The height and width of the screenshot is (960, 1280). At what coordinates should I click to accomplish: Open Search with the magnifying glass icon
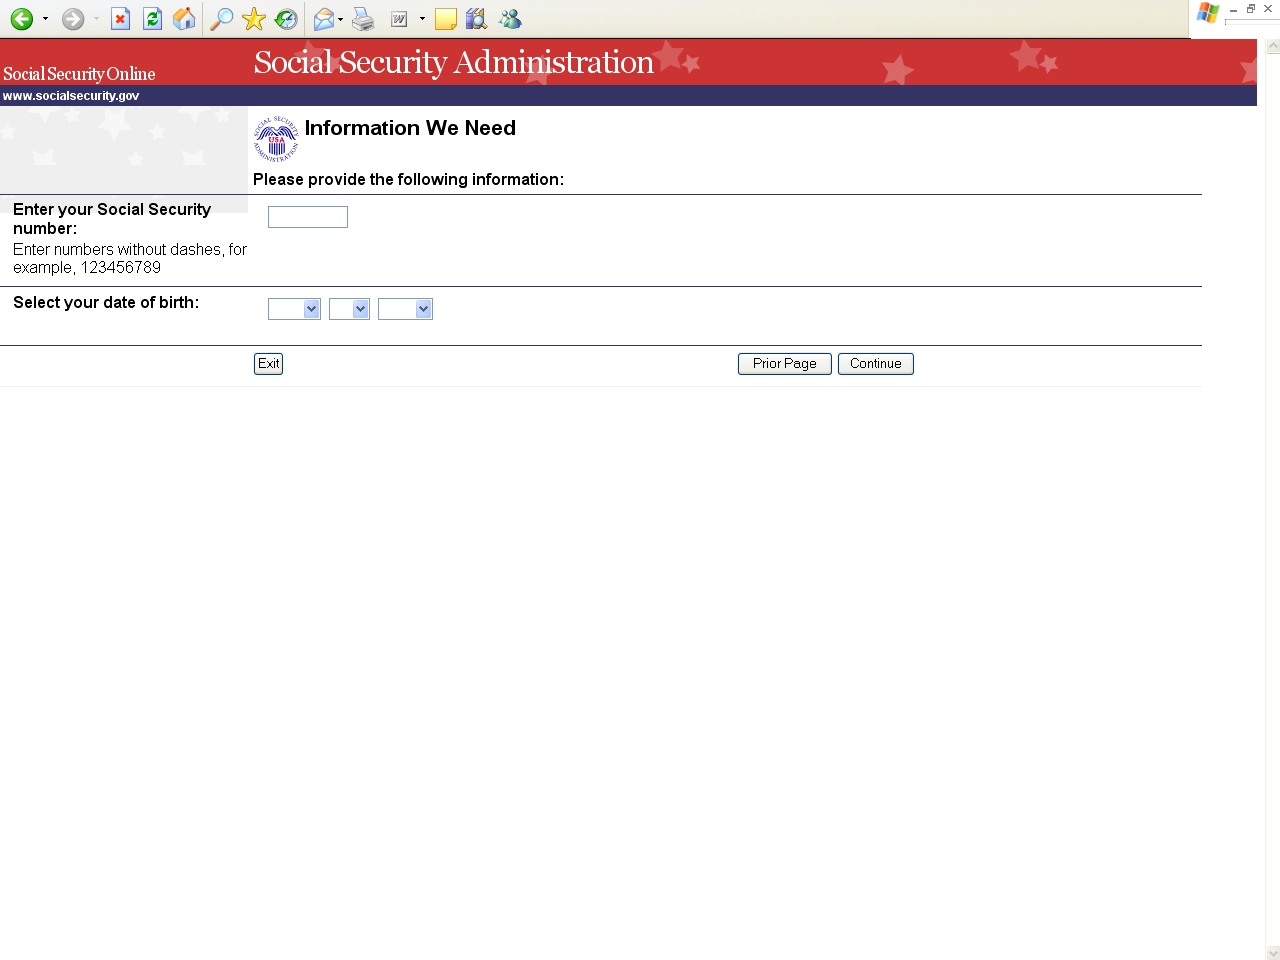pyautogui.click(x=222, y=19)
